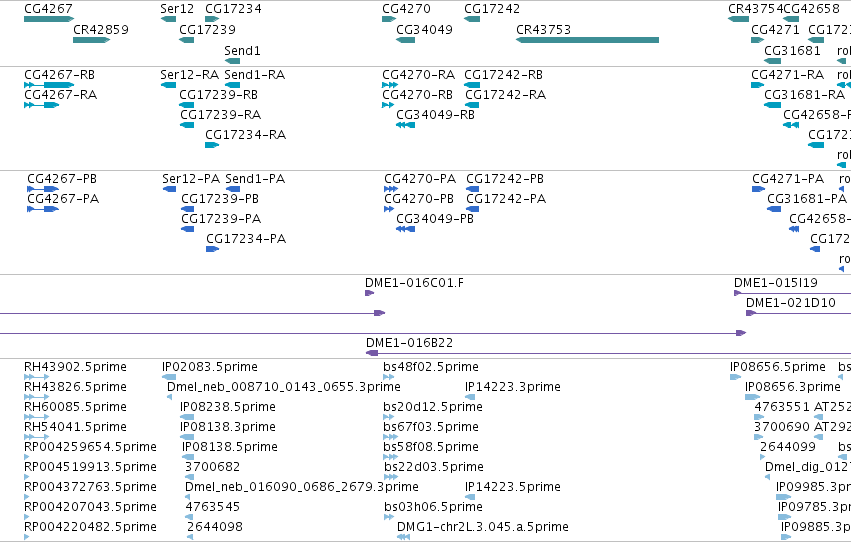
Task: Select clone DME1-016C01.F
Action: point(370,293)
